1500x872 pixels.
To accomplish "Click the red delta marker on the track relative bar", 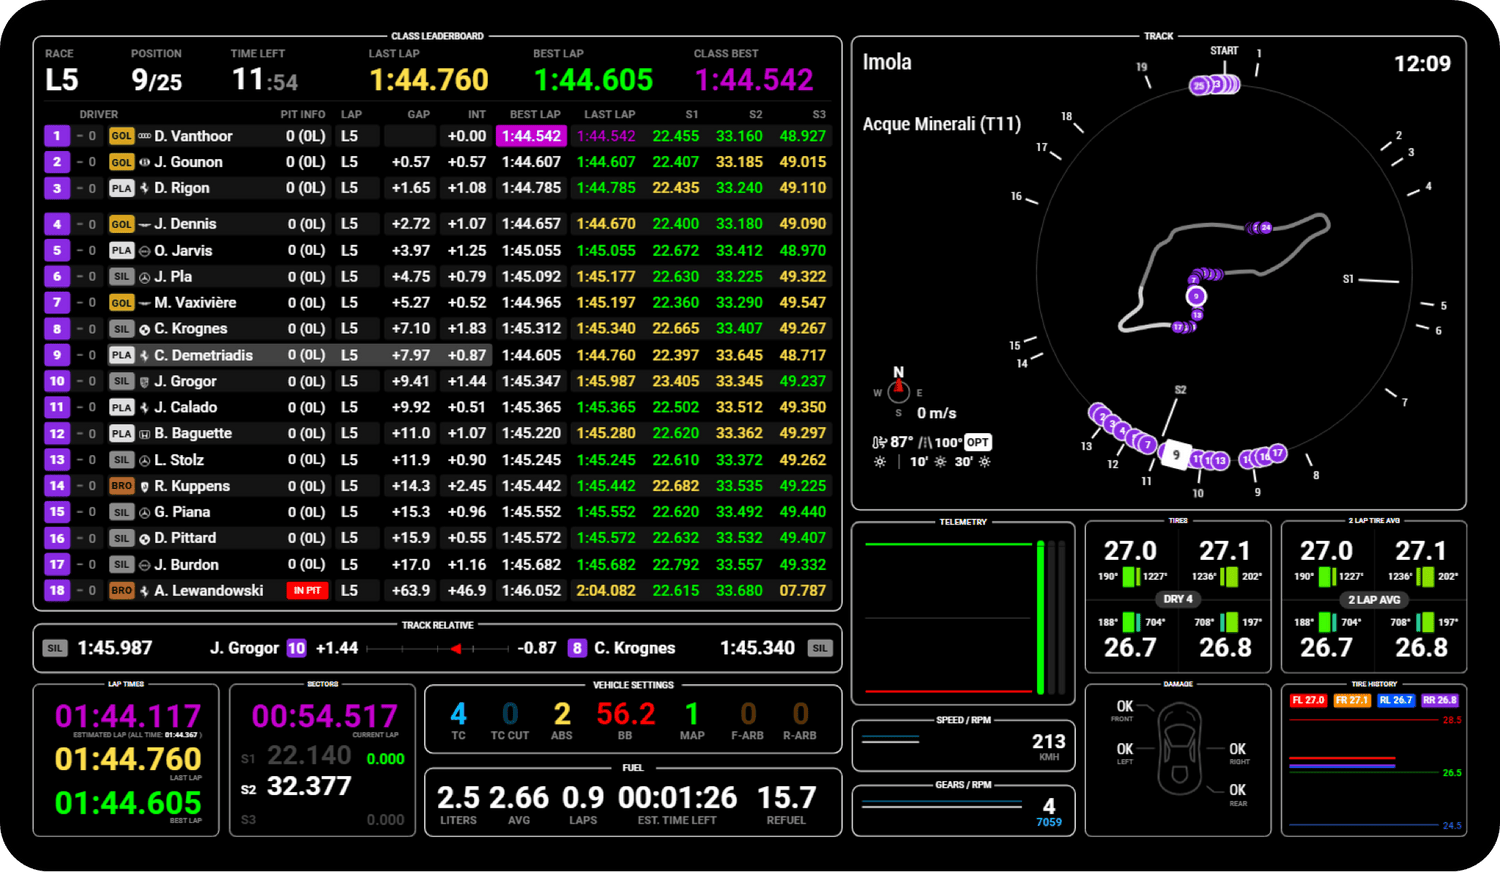I will pyautogui.click(x=457, y=648).
